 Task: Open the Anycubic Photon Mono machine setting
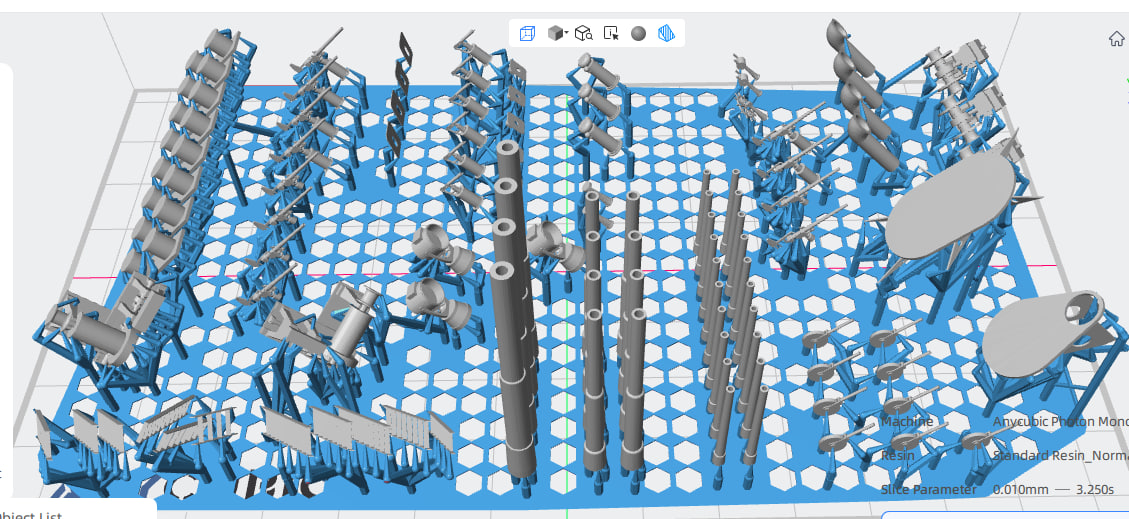tap(1059, 422)
